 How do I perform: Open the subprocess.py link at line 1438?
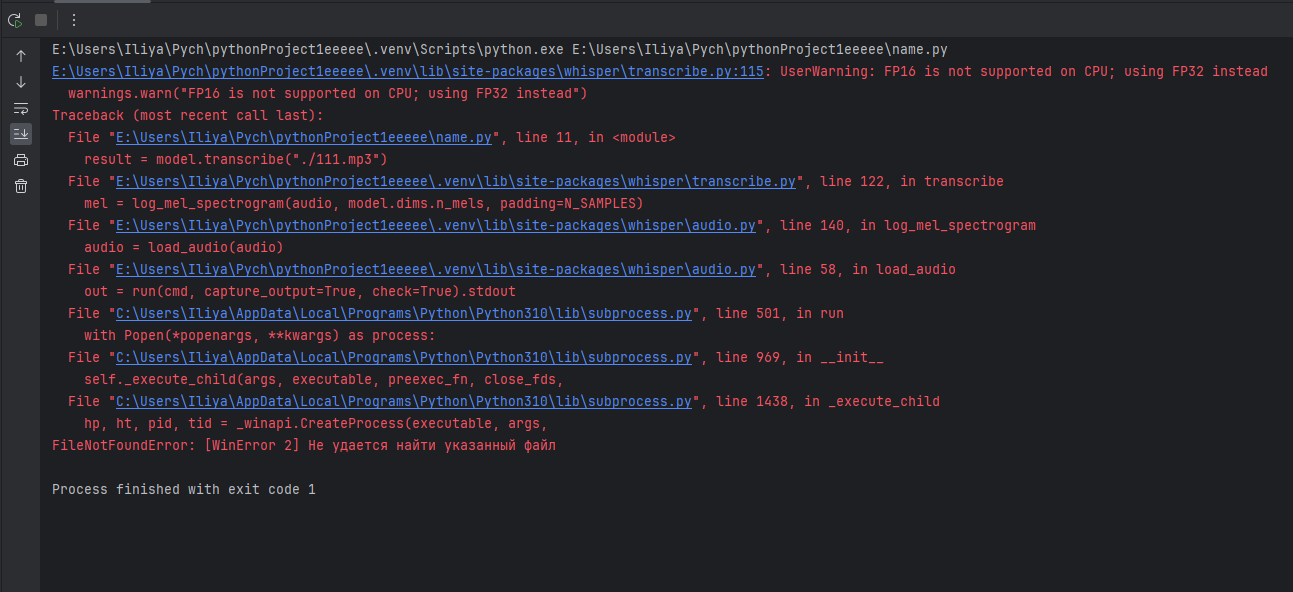404,402
